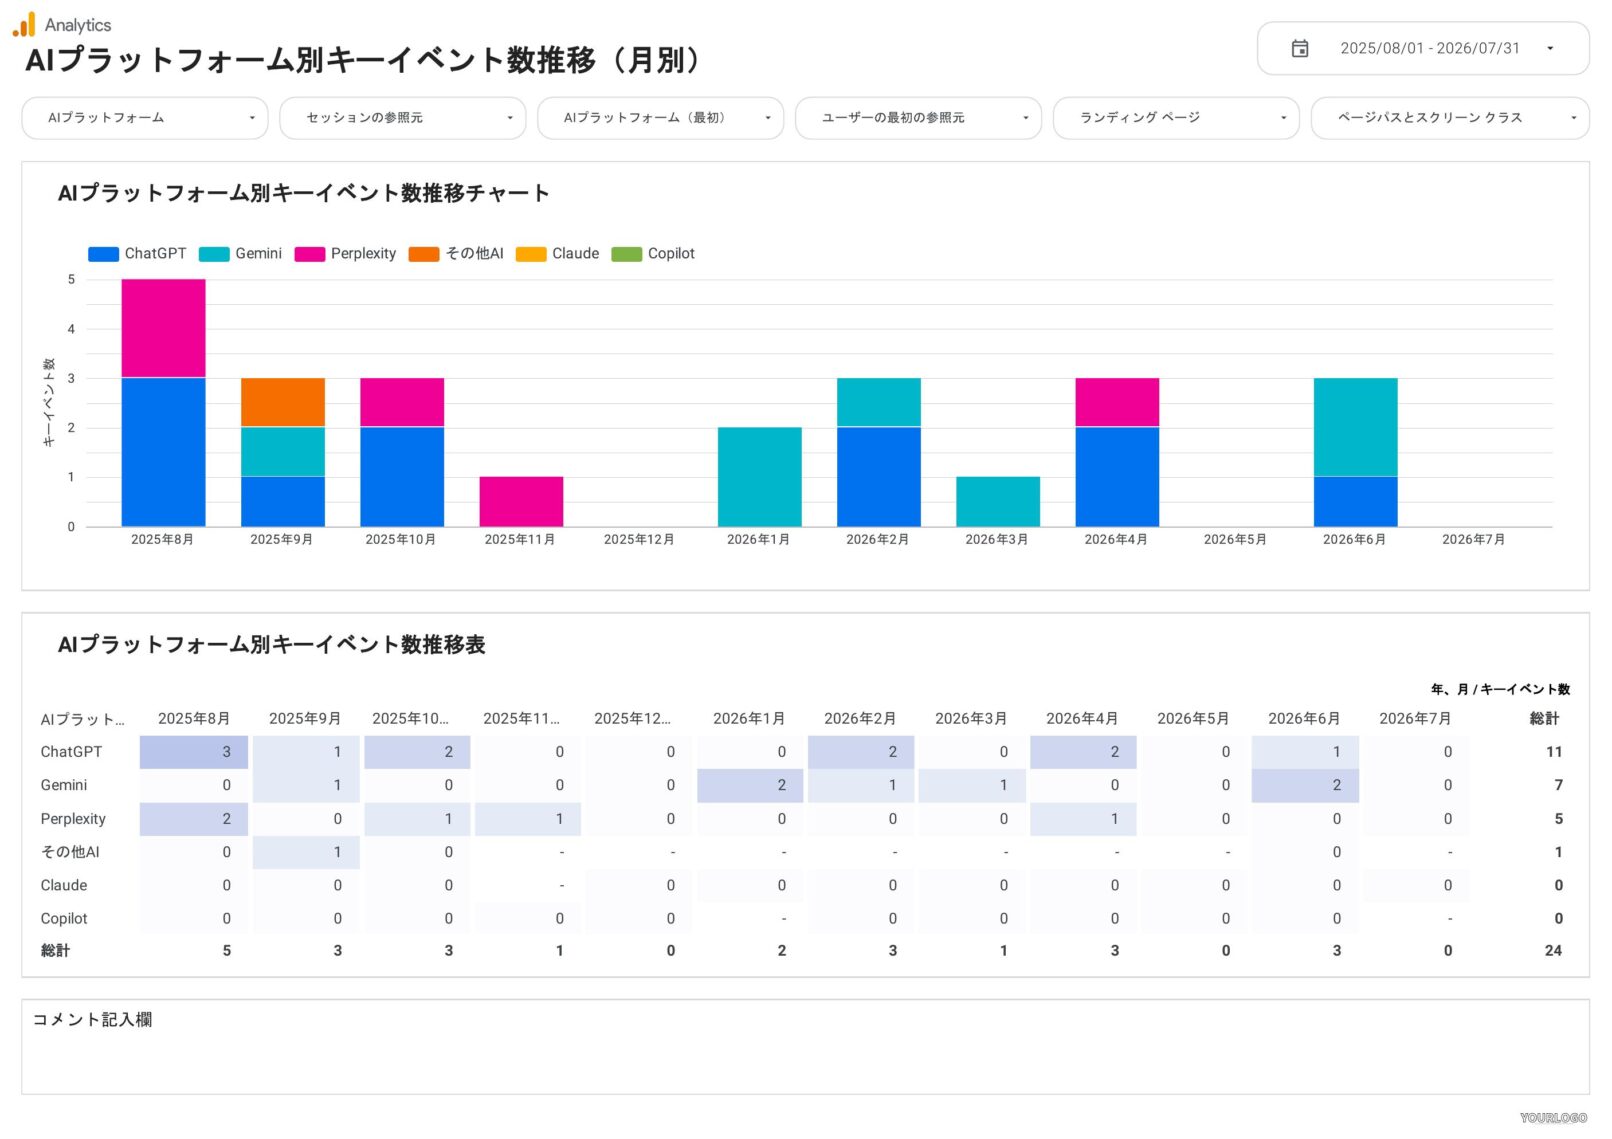Screen dimensions: 1612x1139
Task: Click the Perplexity segment in 2026年4月 bar
Action: 1117,402
